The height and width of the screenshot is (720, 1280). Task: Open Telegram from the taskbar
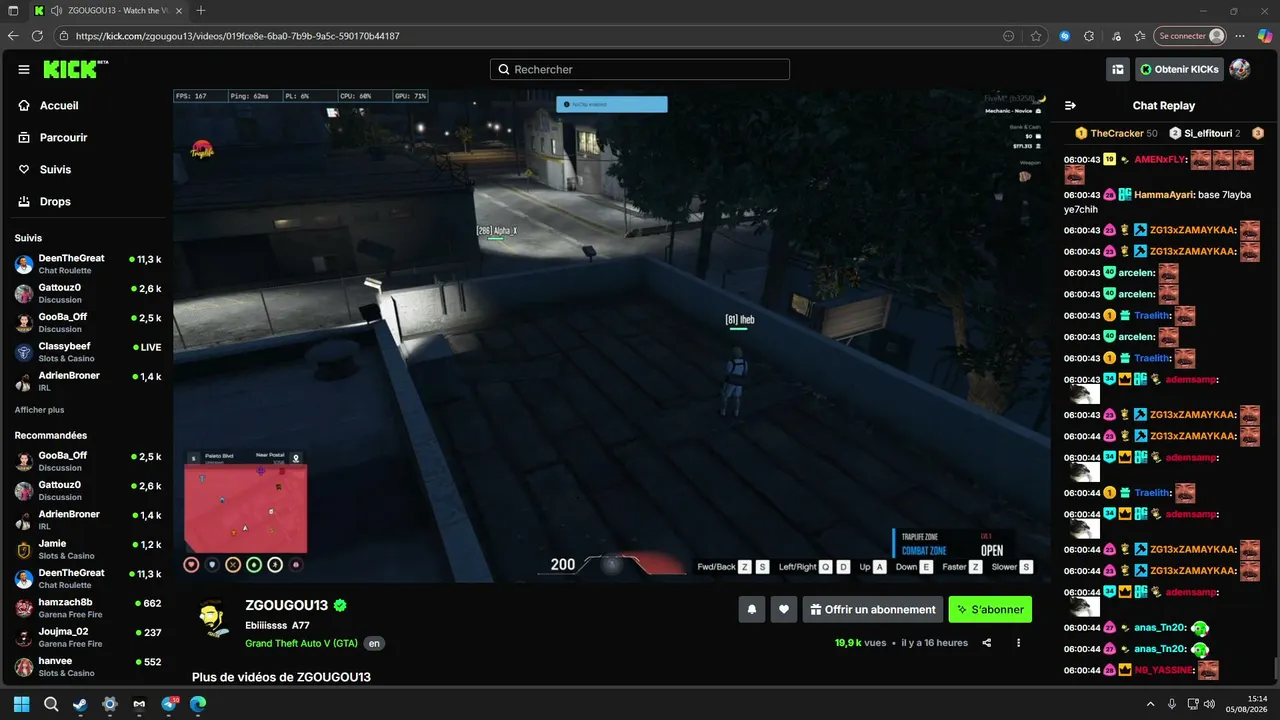(x=169, y=704)
